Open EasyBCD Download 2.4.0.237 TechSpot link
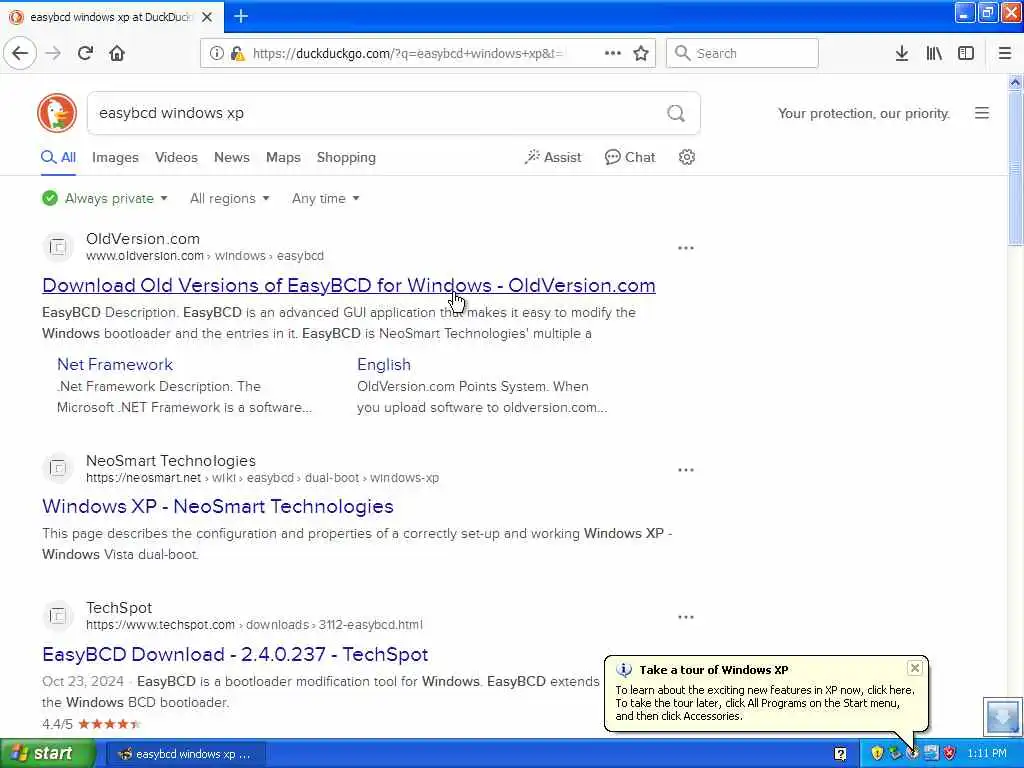Screen dimensions: 1024x768 point(235,654)
